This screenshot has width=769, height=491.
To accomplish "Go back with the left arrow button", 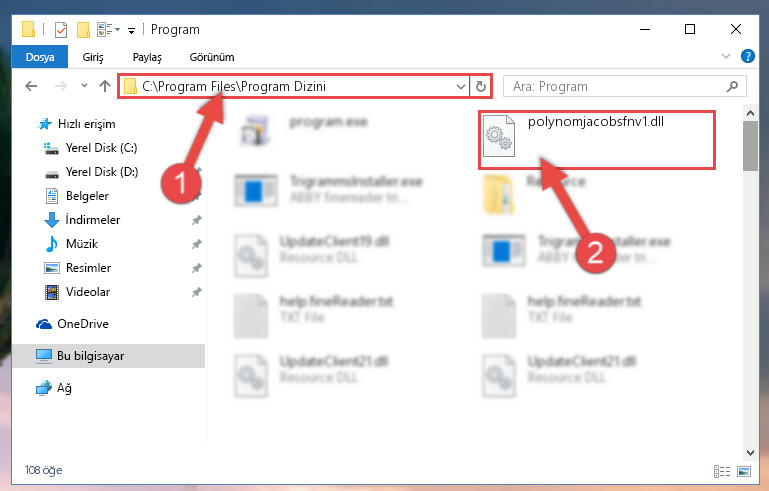I will (31, 86).
